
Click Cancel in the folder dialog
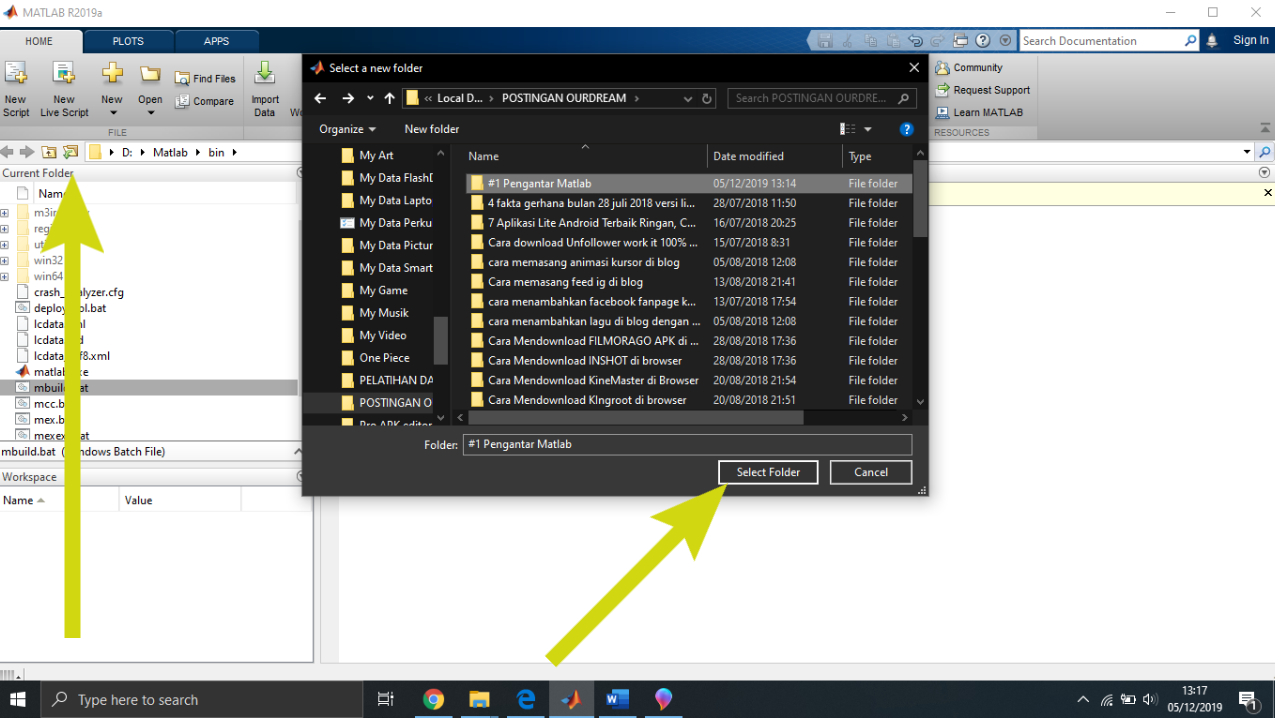tap(871, 472)
